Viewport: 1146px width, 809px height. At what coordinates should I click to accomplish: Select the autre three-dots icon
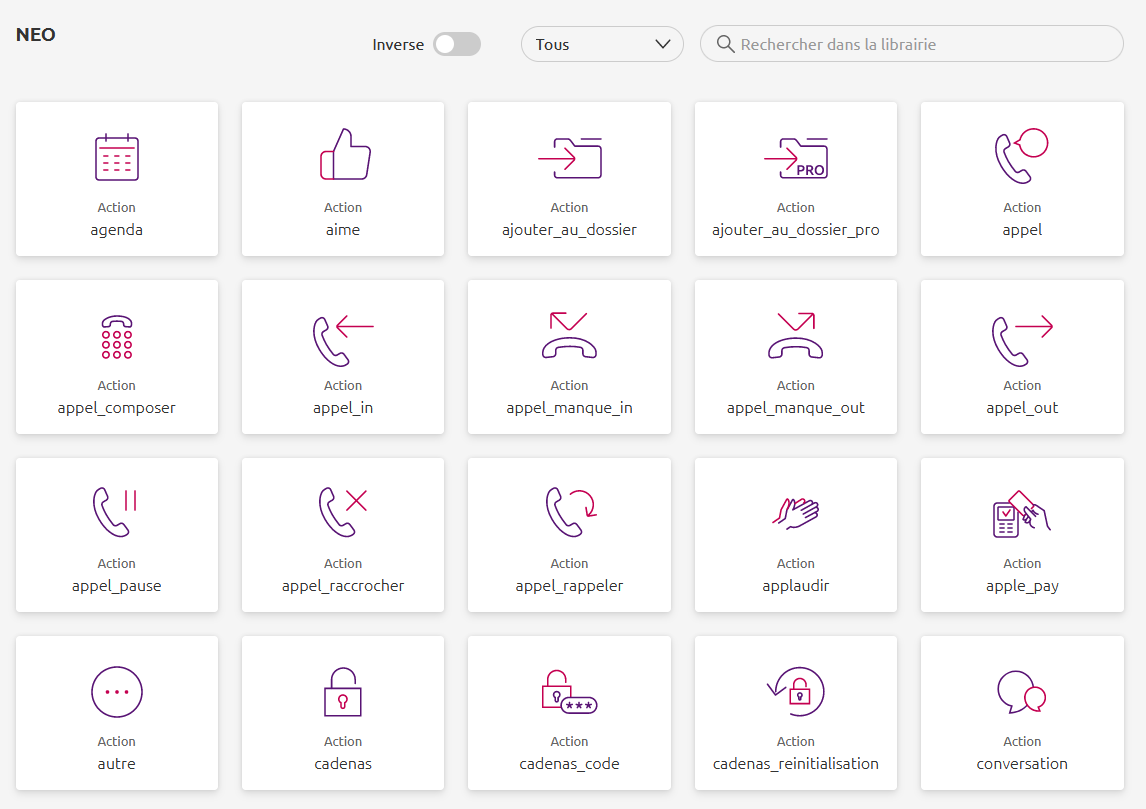tap(117, 692)
